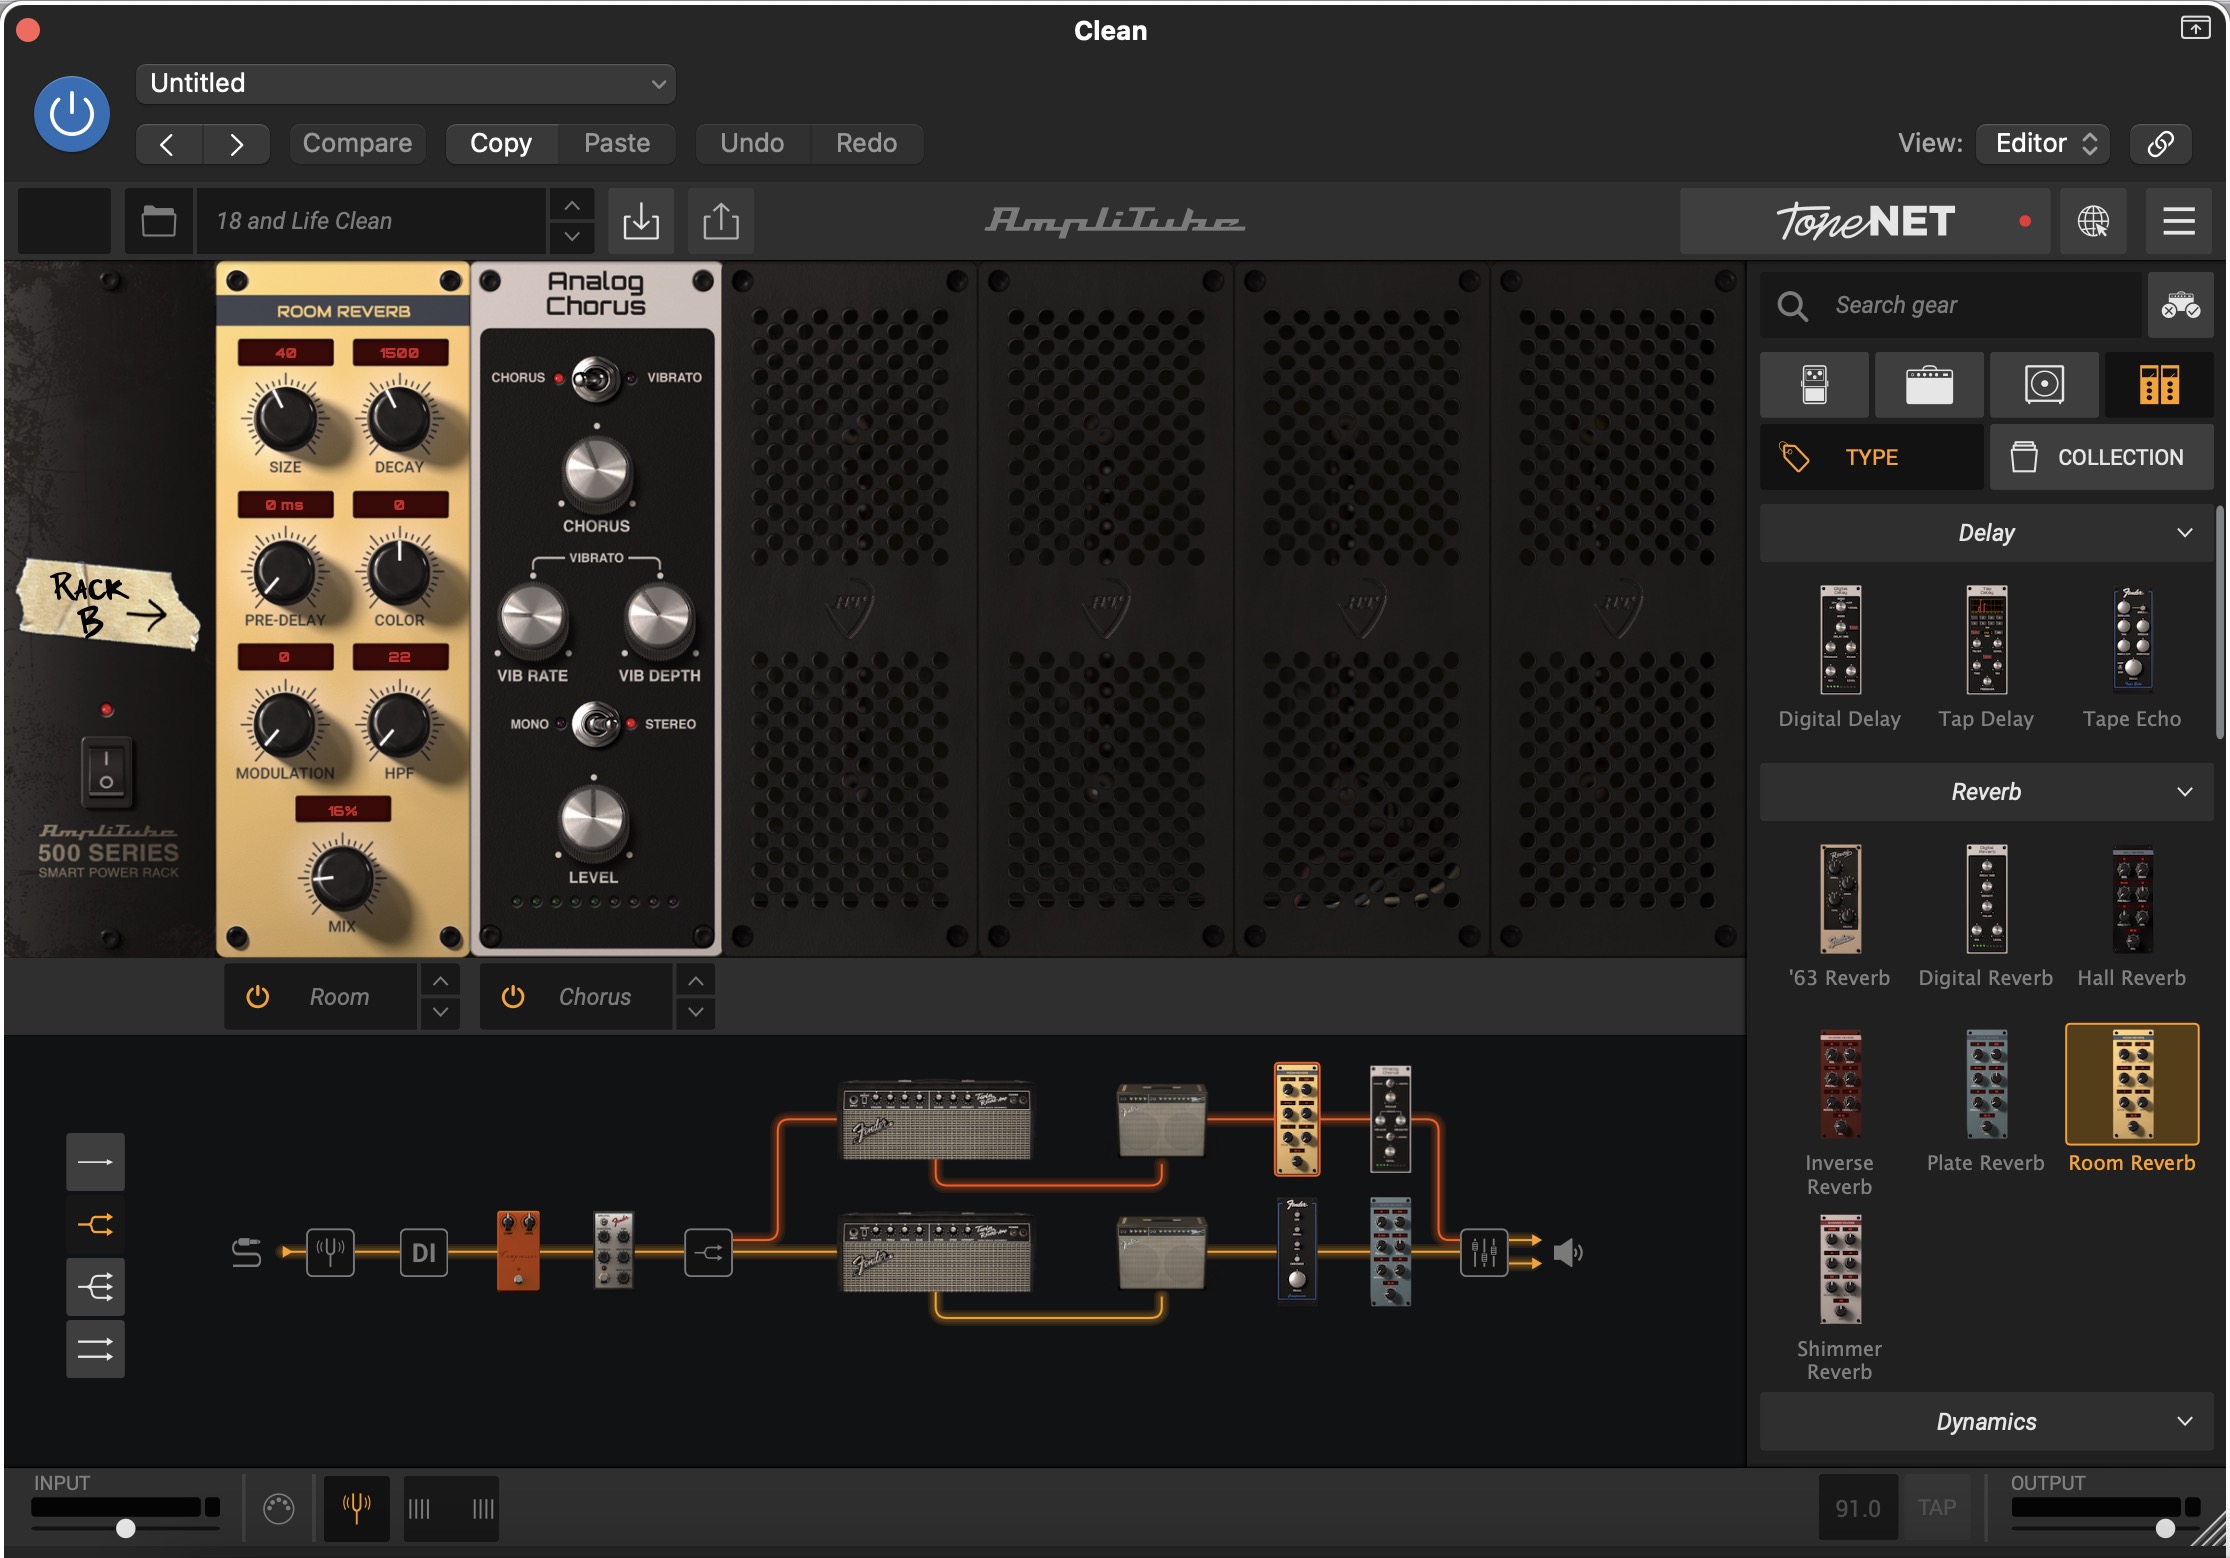The height and width of the screenshot is (1558, 2230).
Task: Toggle the plugin power bypass button
Action: (72, 114)
